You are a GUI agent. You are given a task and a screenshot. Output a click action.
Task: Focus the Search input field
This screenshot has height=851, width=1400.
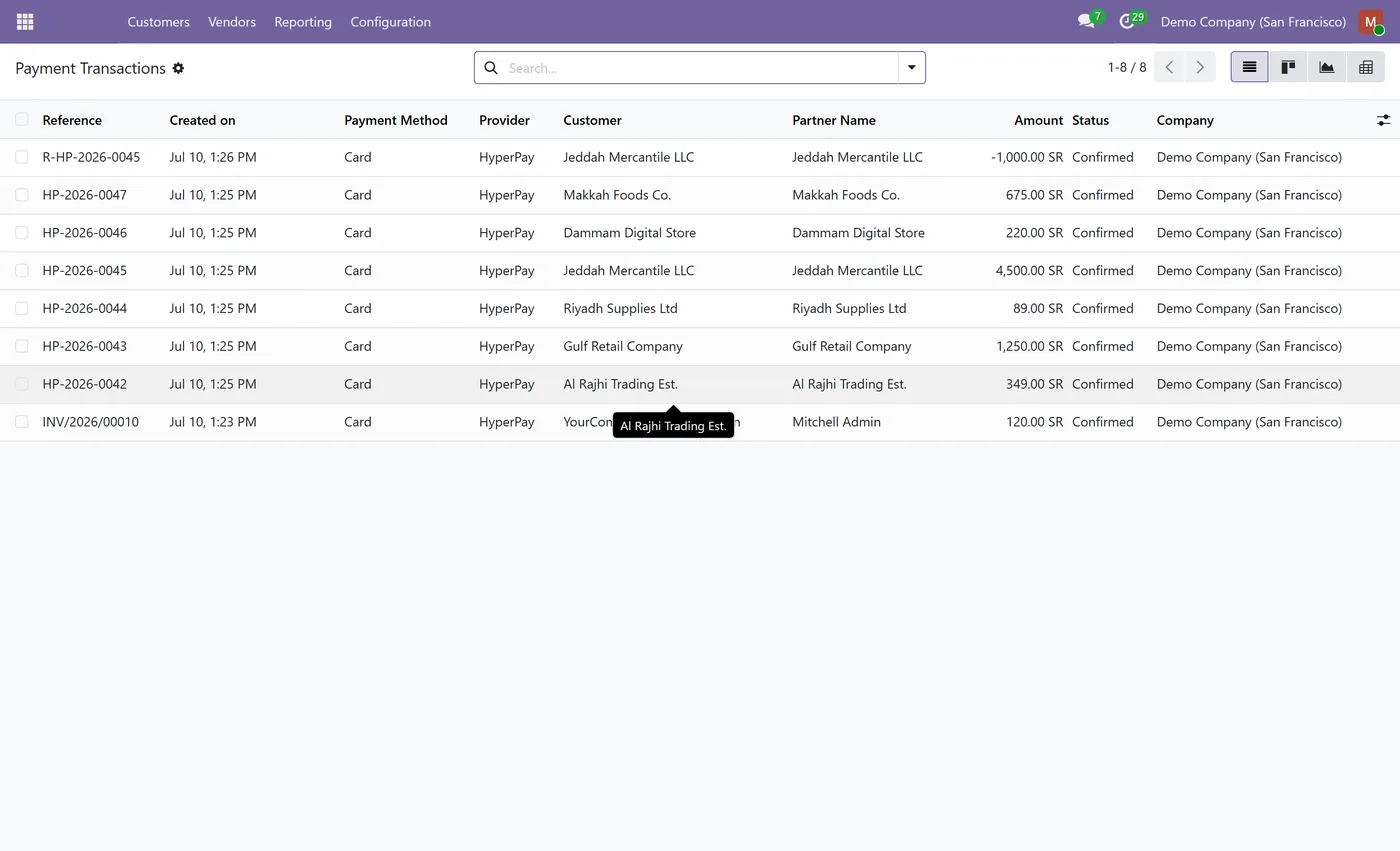pos(700,68)
